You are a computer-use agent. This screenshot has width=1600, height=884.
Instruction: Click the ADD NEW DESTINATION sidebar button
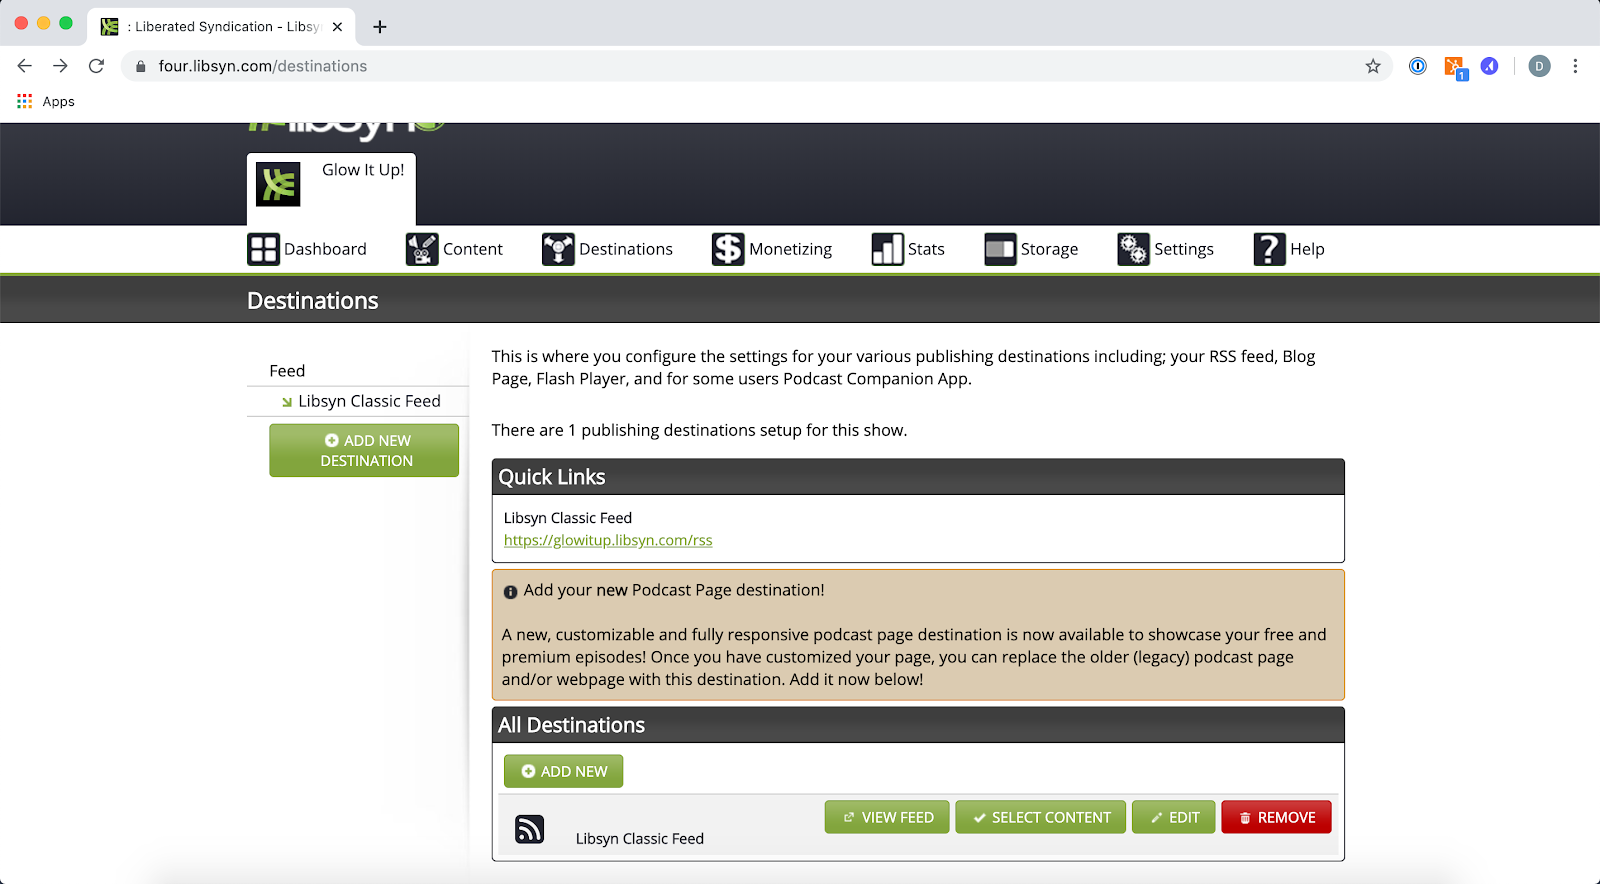tap(364, 450)
